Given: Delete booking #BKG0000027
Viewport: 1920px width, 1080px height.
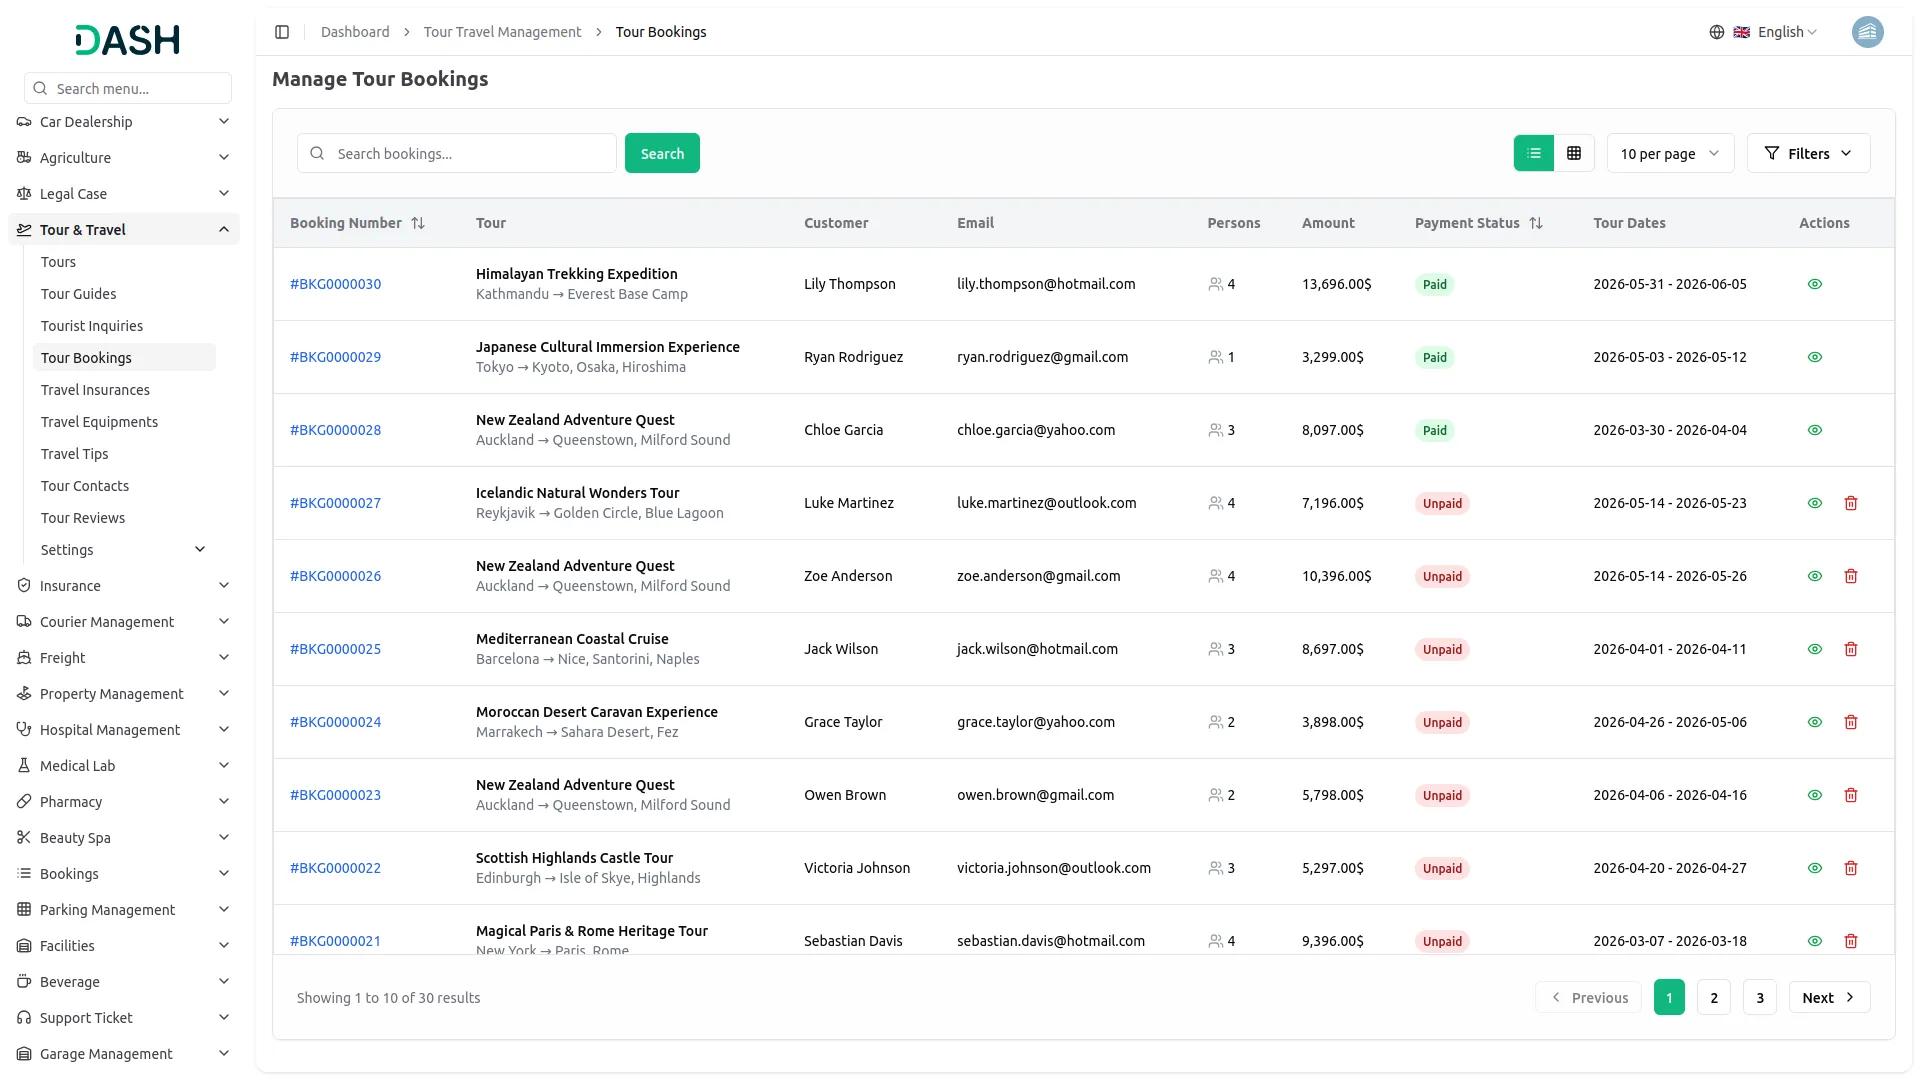Looking at the screenshot, I should [x=1851, y=503].
